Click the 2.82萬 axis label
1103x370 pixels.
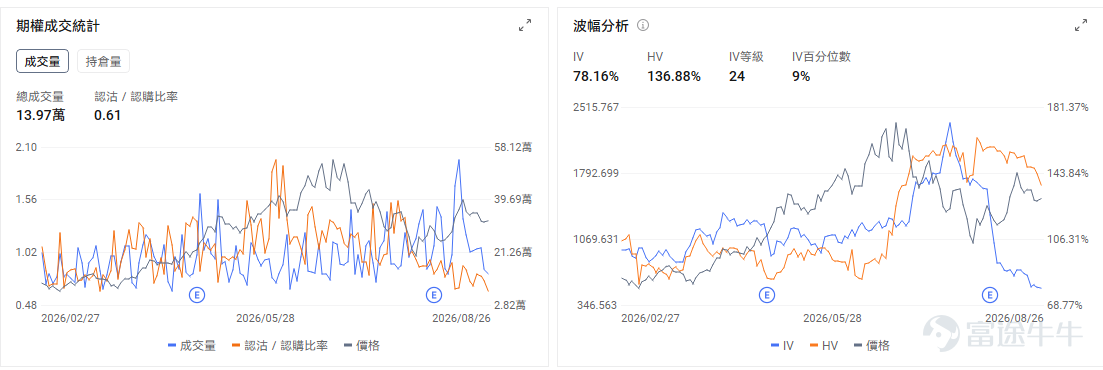pos(511,305)
